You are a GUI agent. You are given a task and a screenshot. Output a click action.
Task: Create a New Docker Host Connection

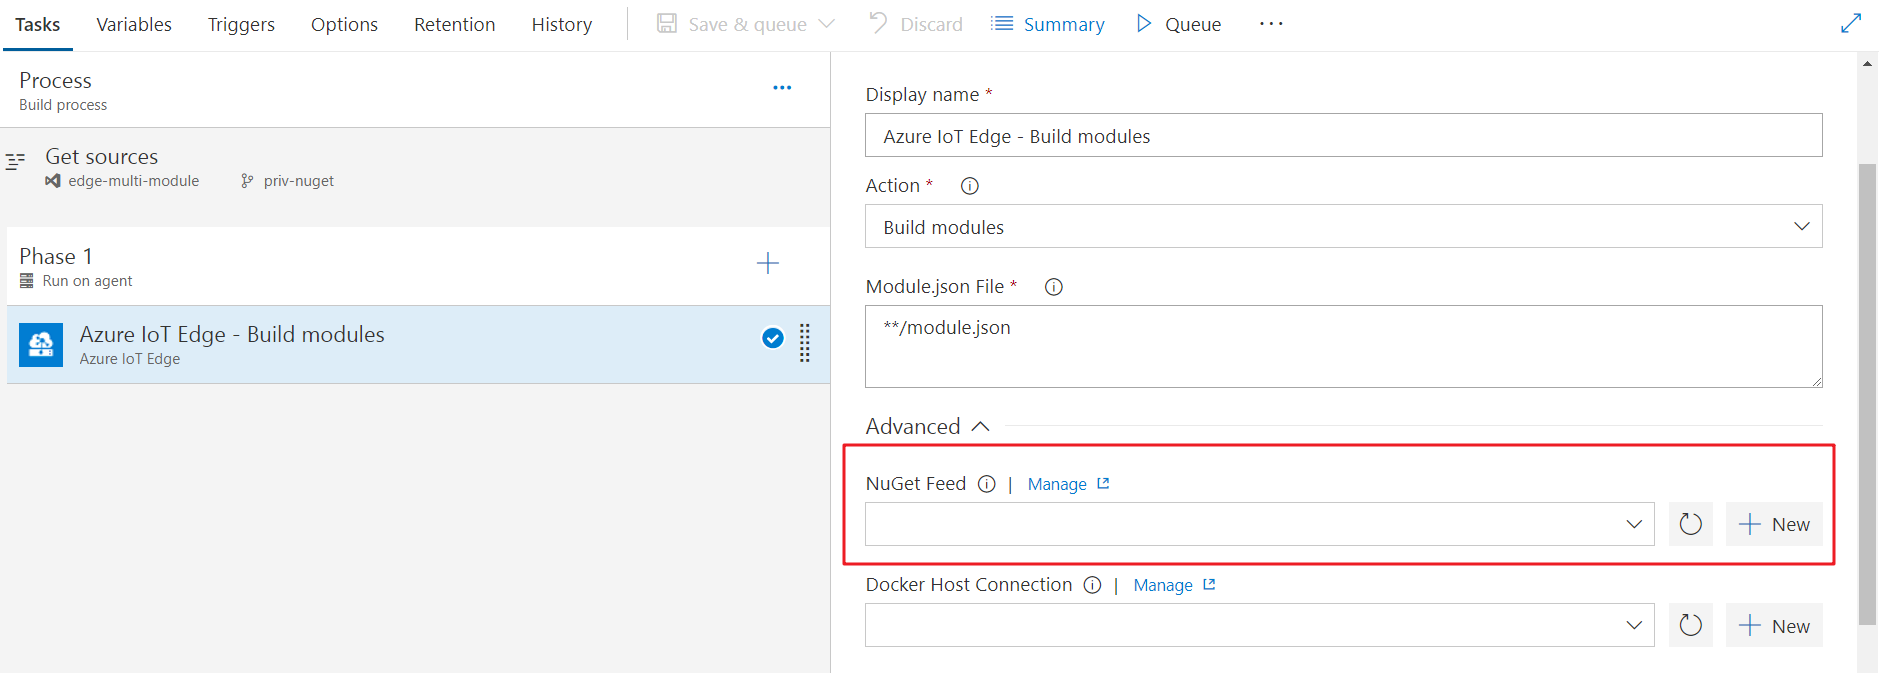[1773, 625]
